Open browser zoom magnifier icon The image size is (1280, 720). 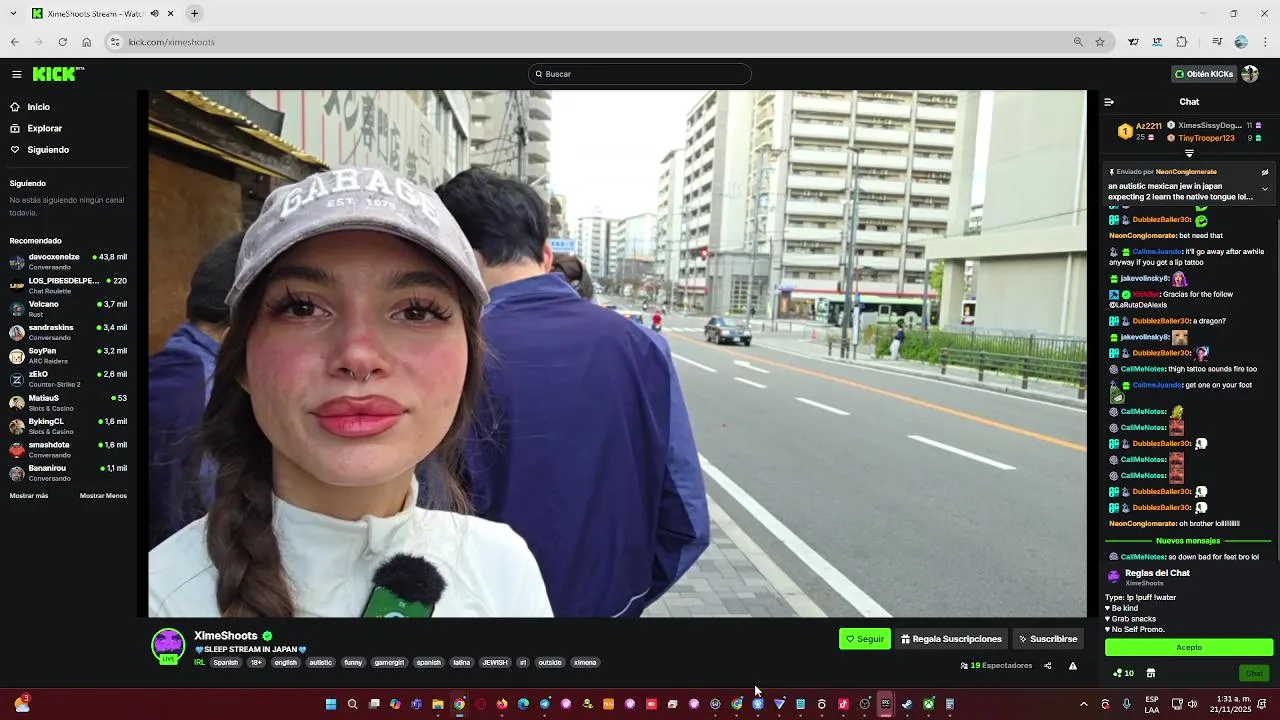1078,42
